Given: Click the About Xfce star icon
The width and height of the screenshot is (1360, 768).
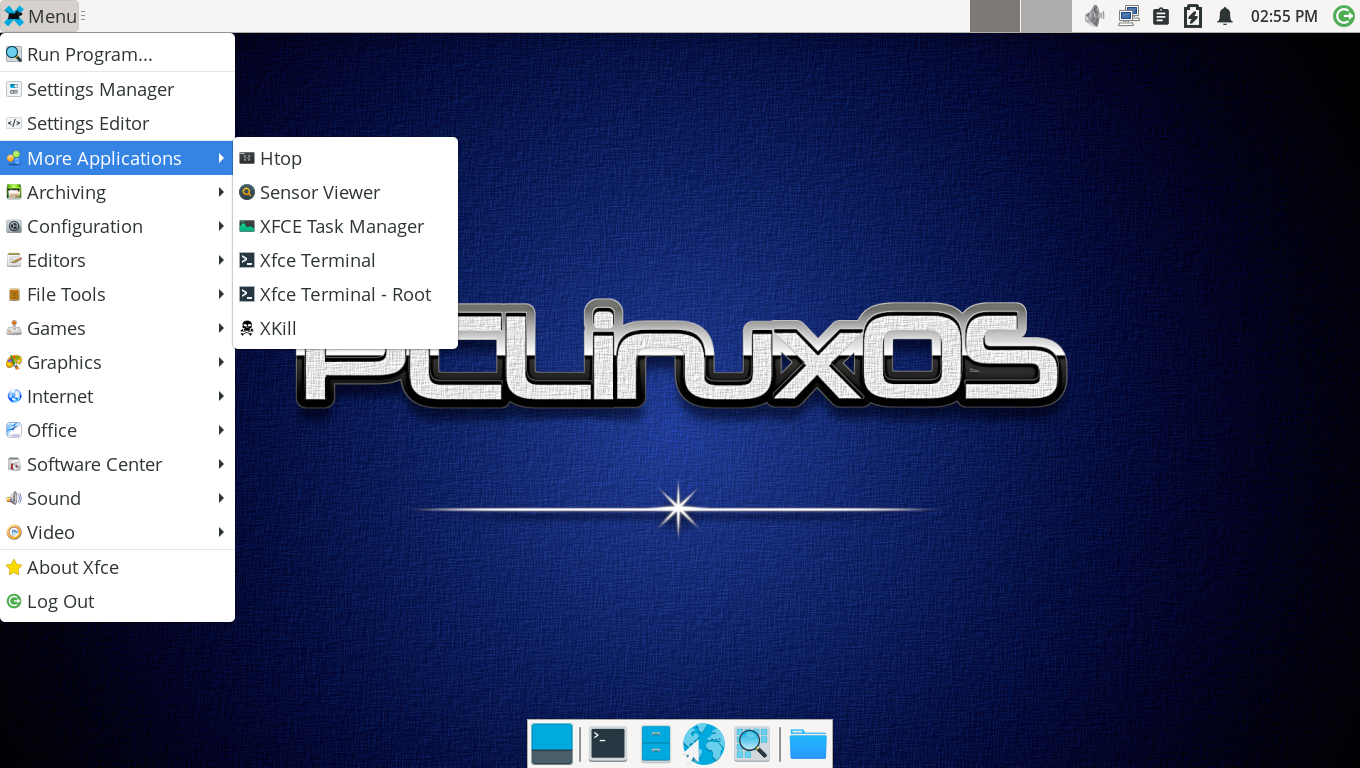Looking at the screenshot, I should [14, 567].
